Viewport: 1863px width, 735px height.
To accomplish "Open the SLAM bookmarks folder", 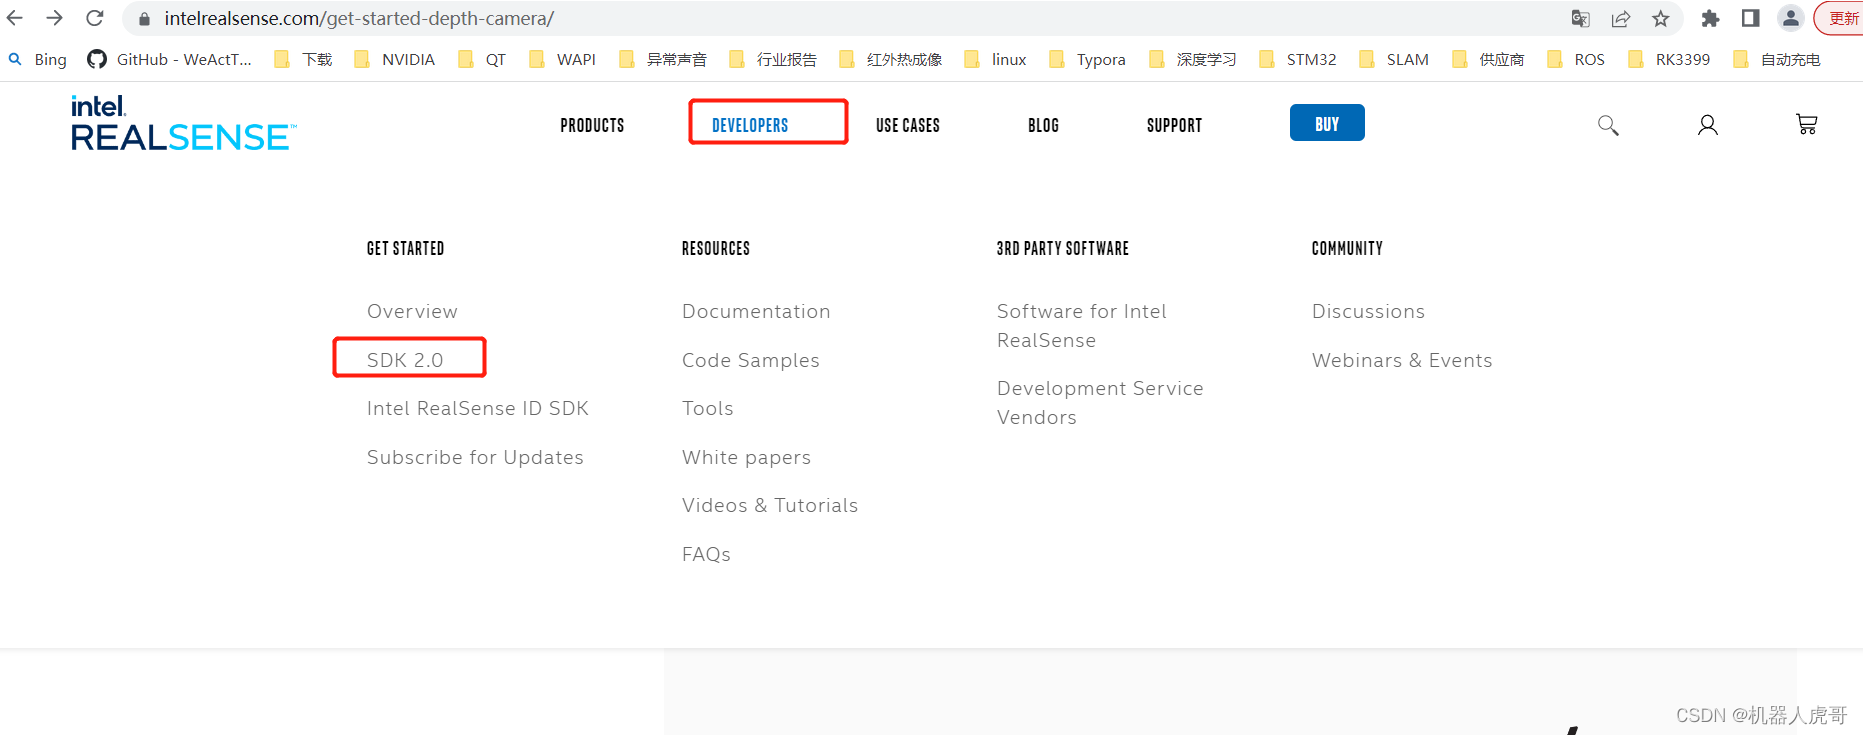I will pos(1394,59).
